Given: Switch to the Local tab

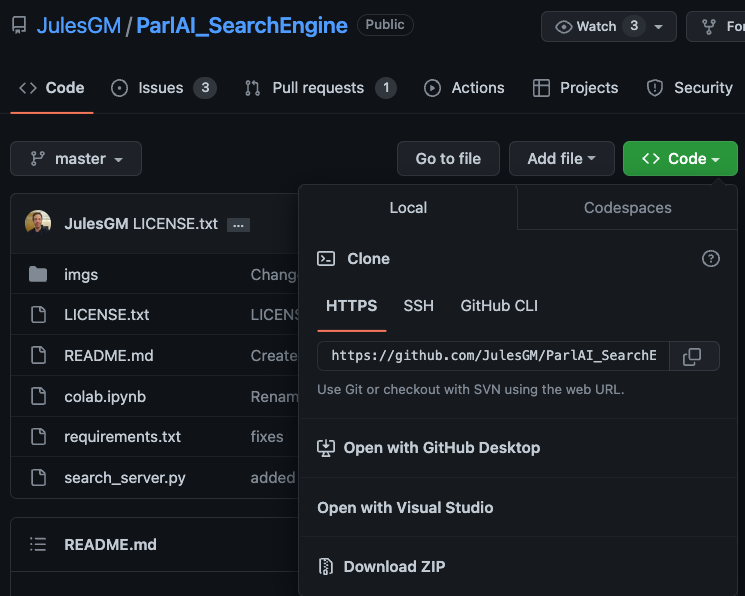Looking at the screenshot, I should (x=408, y=208).
